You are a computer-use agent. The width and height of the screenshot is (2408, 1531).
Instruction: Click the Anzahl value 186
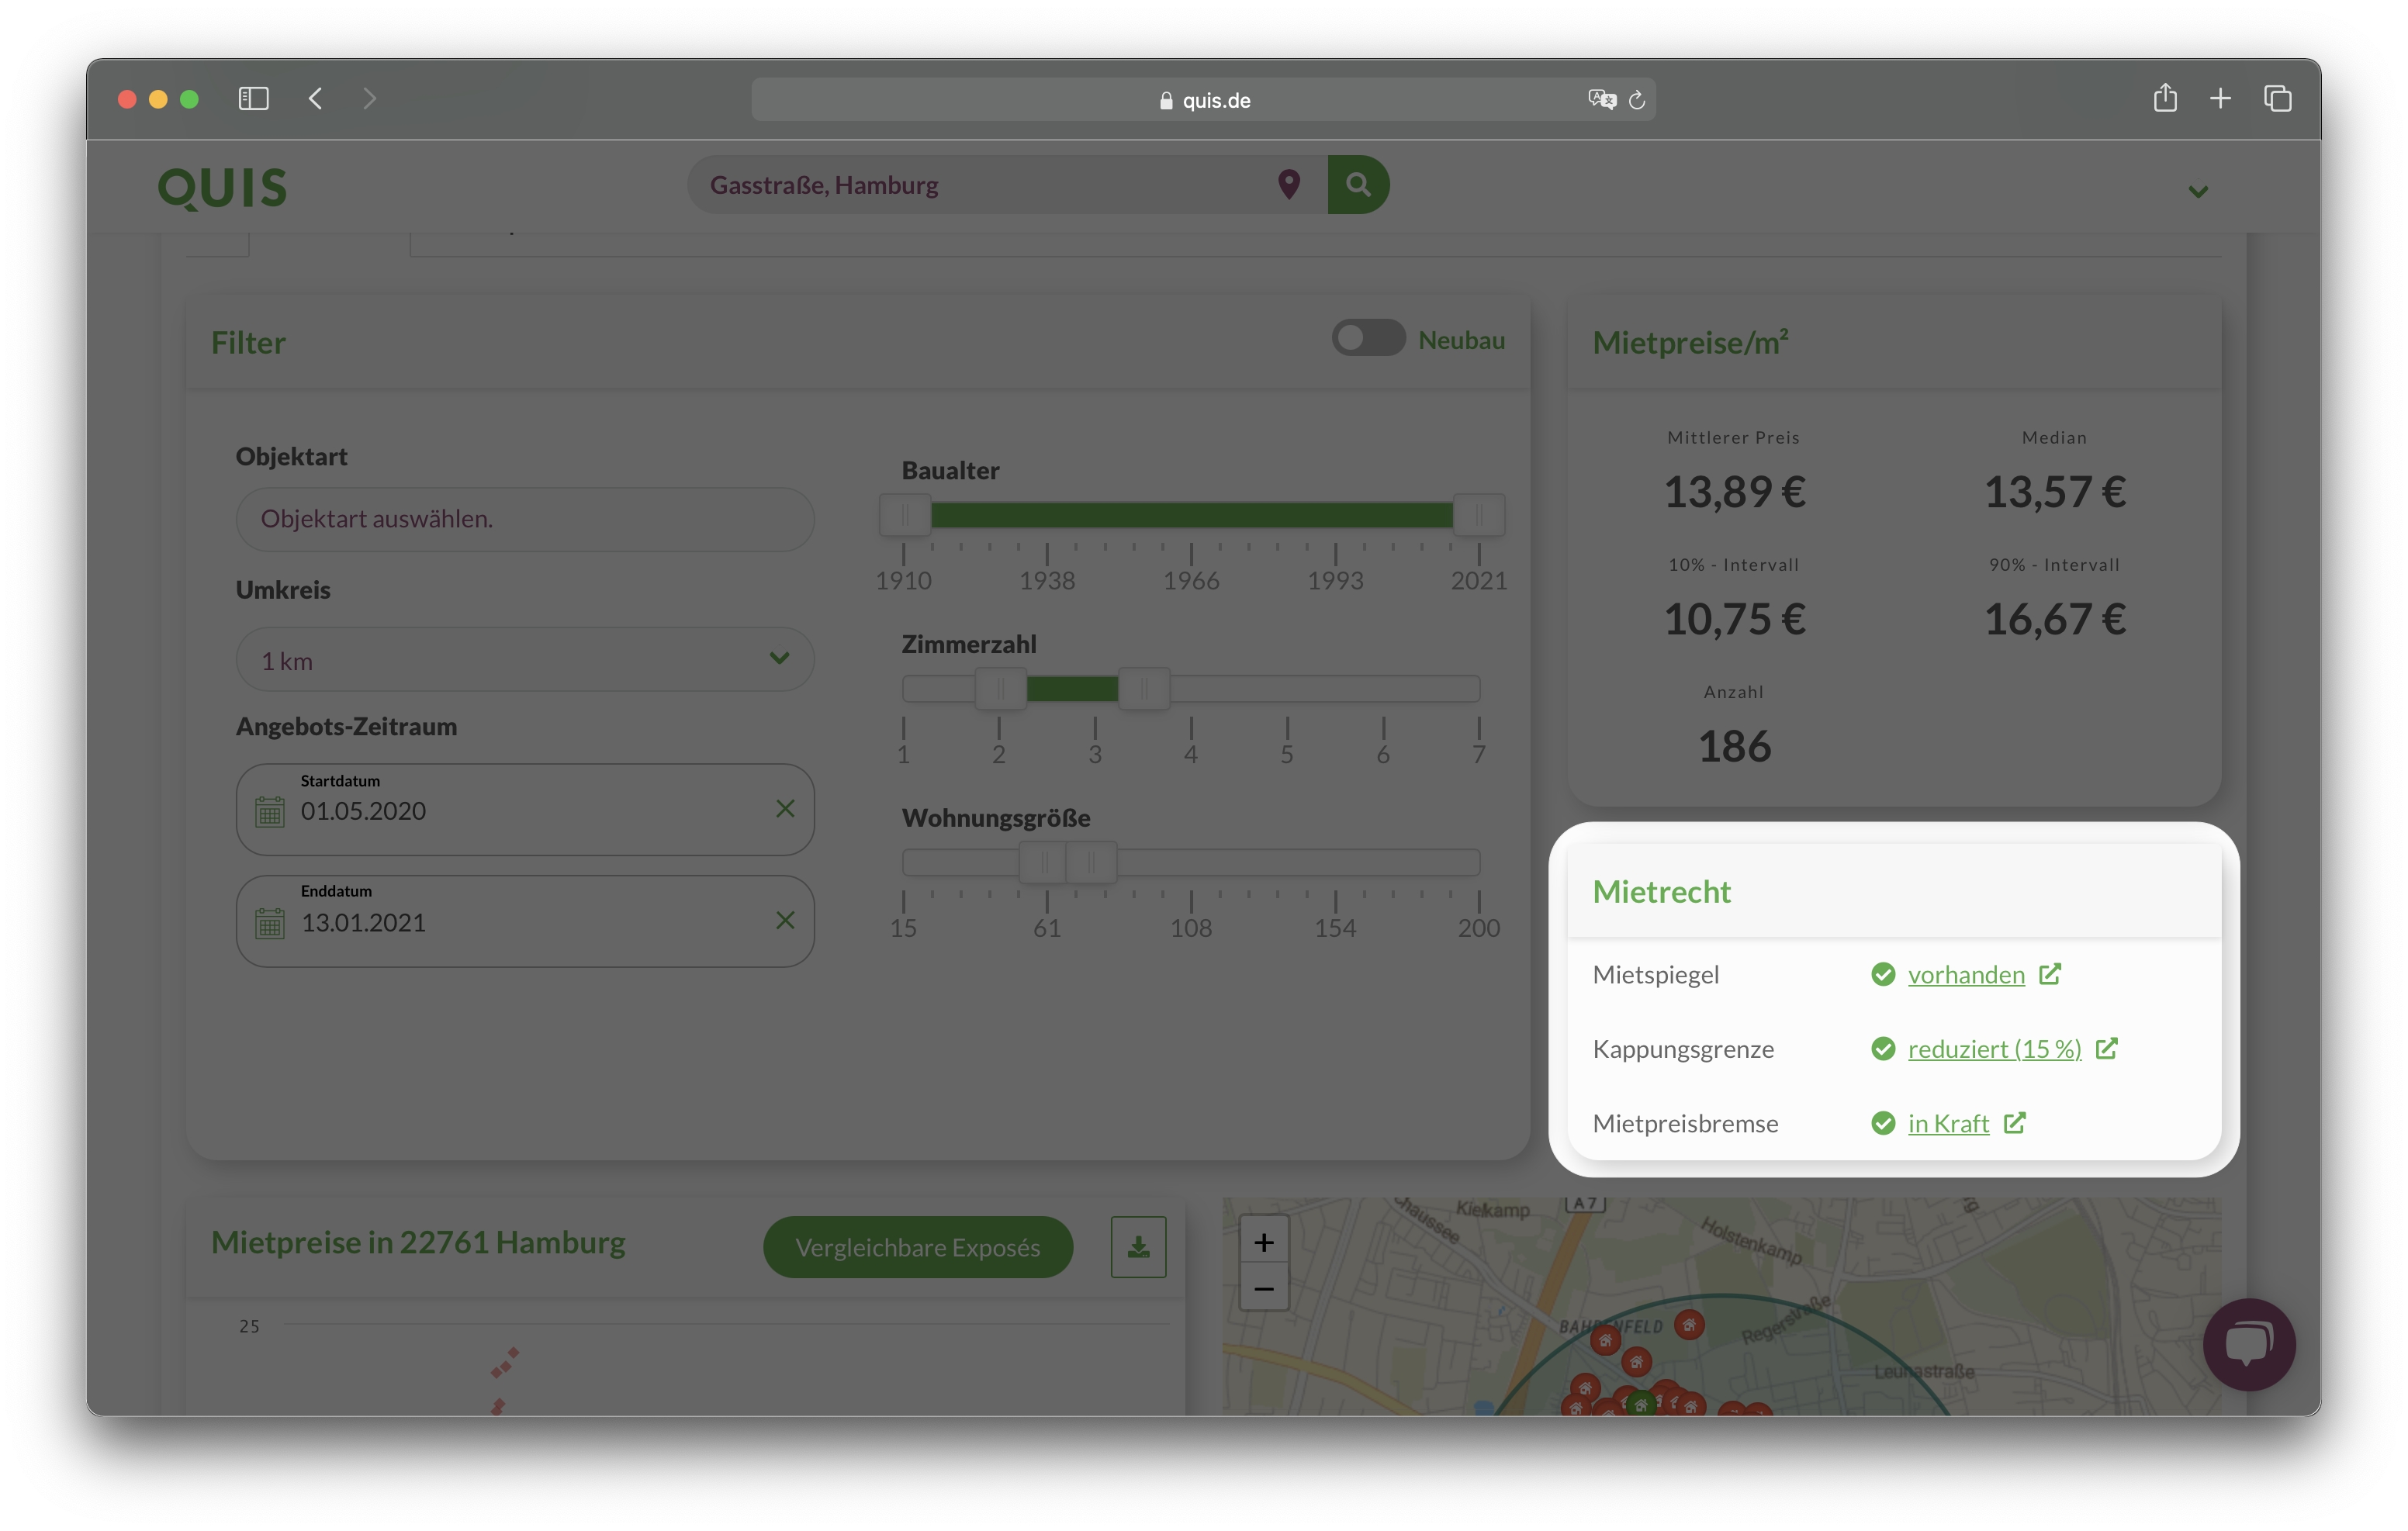pos(1734,746)
